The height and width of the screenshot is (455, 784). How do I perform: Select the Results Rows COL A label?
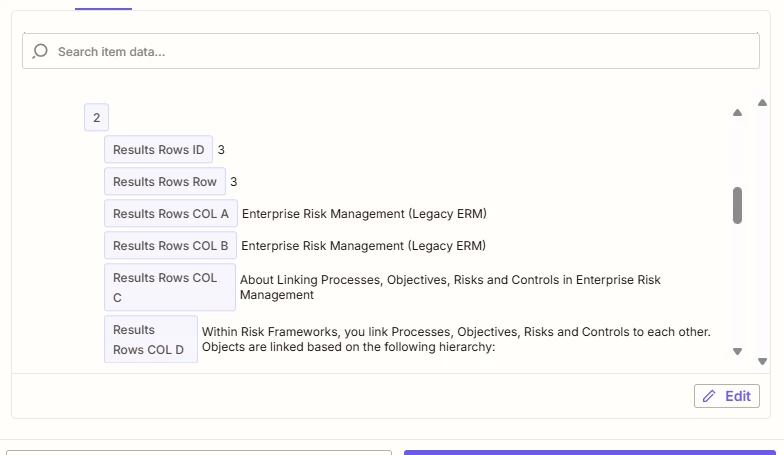tap(170, 214)
